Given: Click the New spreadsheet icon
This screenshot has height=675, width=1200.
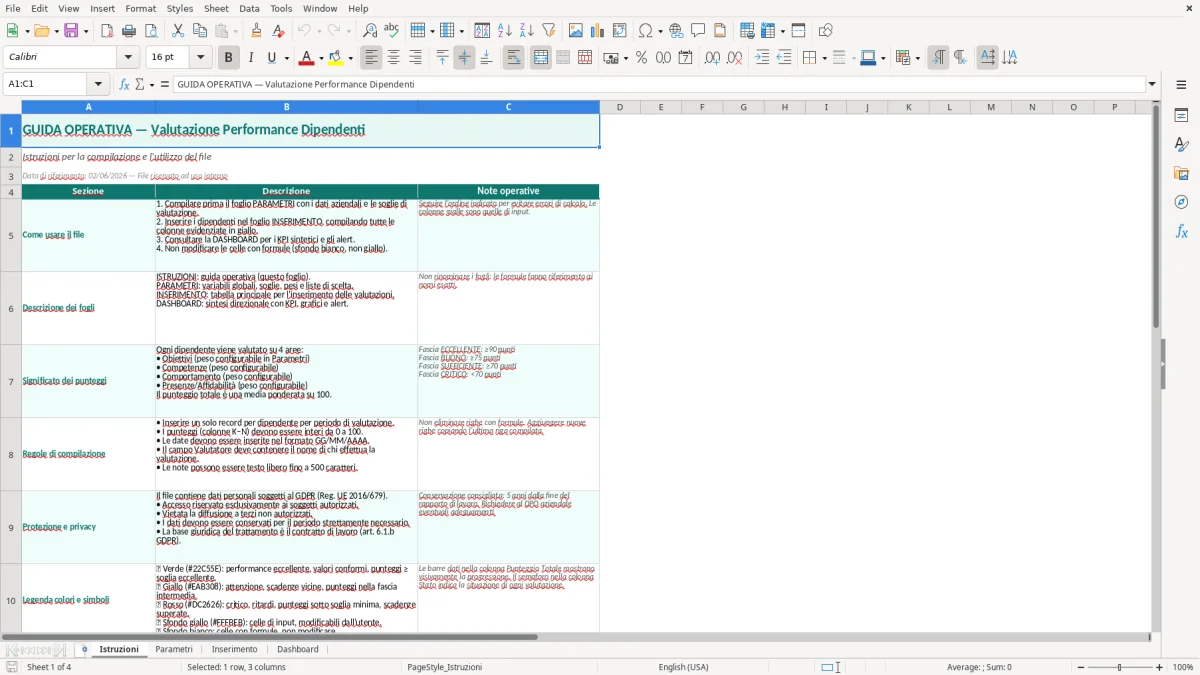Looking at the screenshot, I should pos(13,31).
